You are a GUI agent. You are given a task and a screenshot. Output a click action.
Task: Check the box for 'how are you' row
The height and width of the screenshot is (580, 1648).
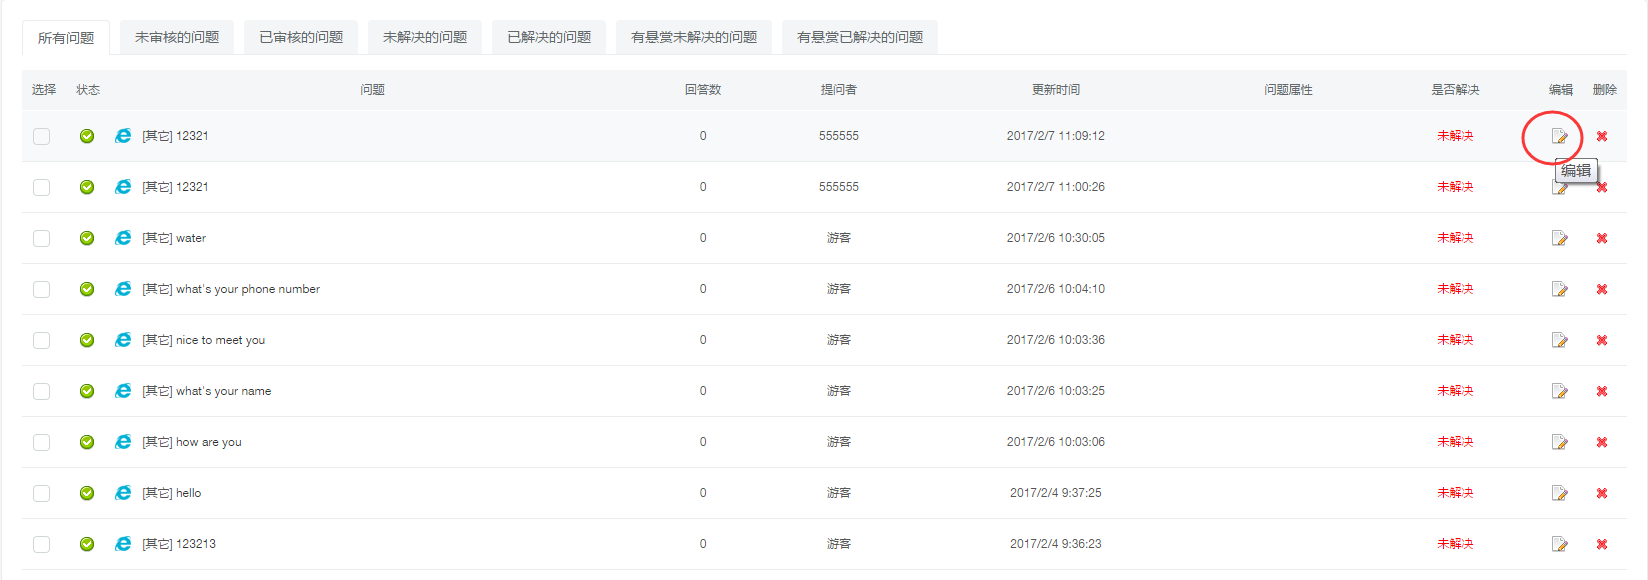point(41,442)
